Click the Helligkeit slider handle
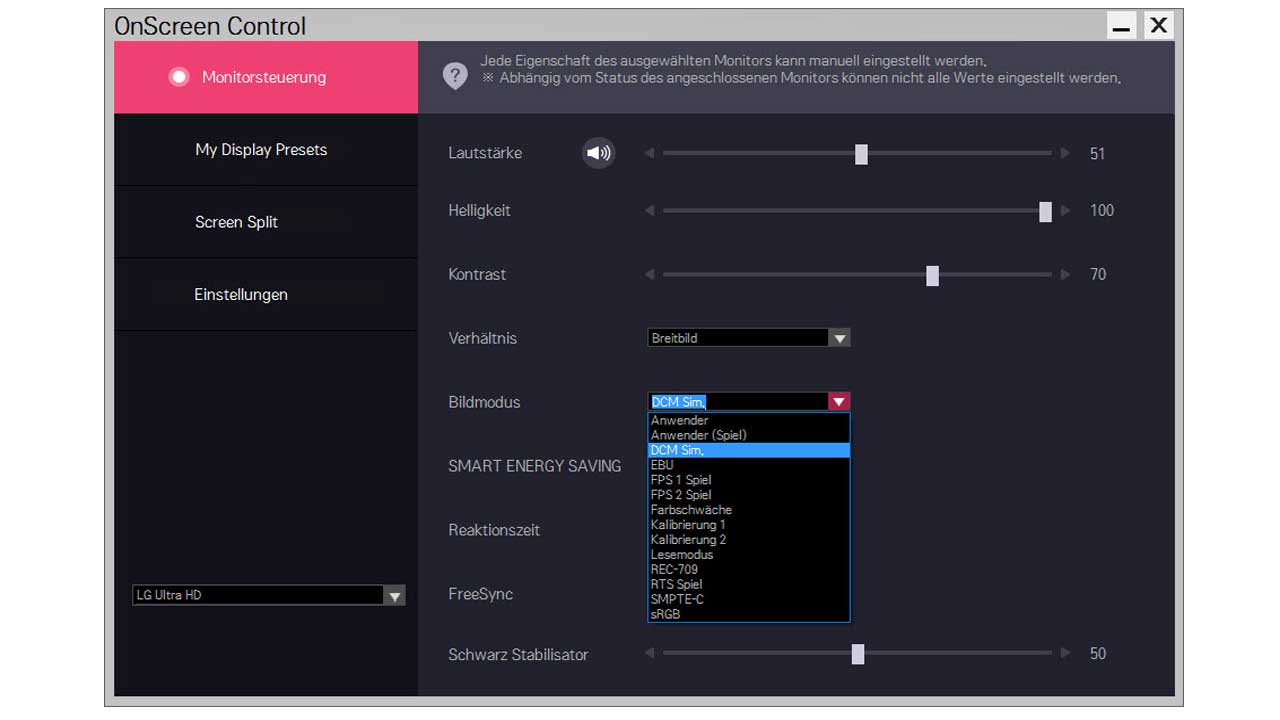Screen dimensions: 1280x720 [x=1045, y=211]
